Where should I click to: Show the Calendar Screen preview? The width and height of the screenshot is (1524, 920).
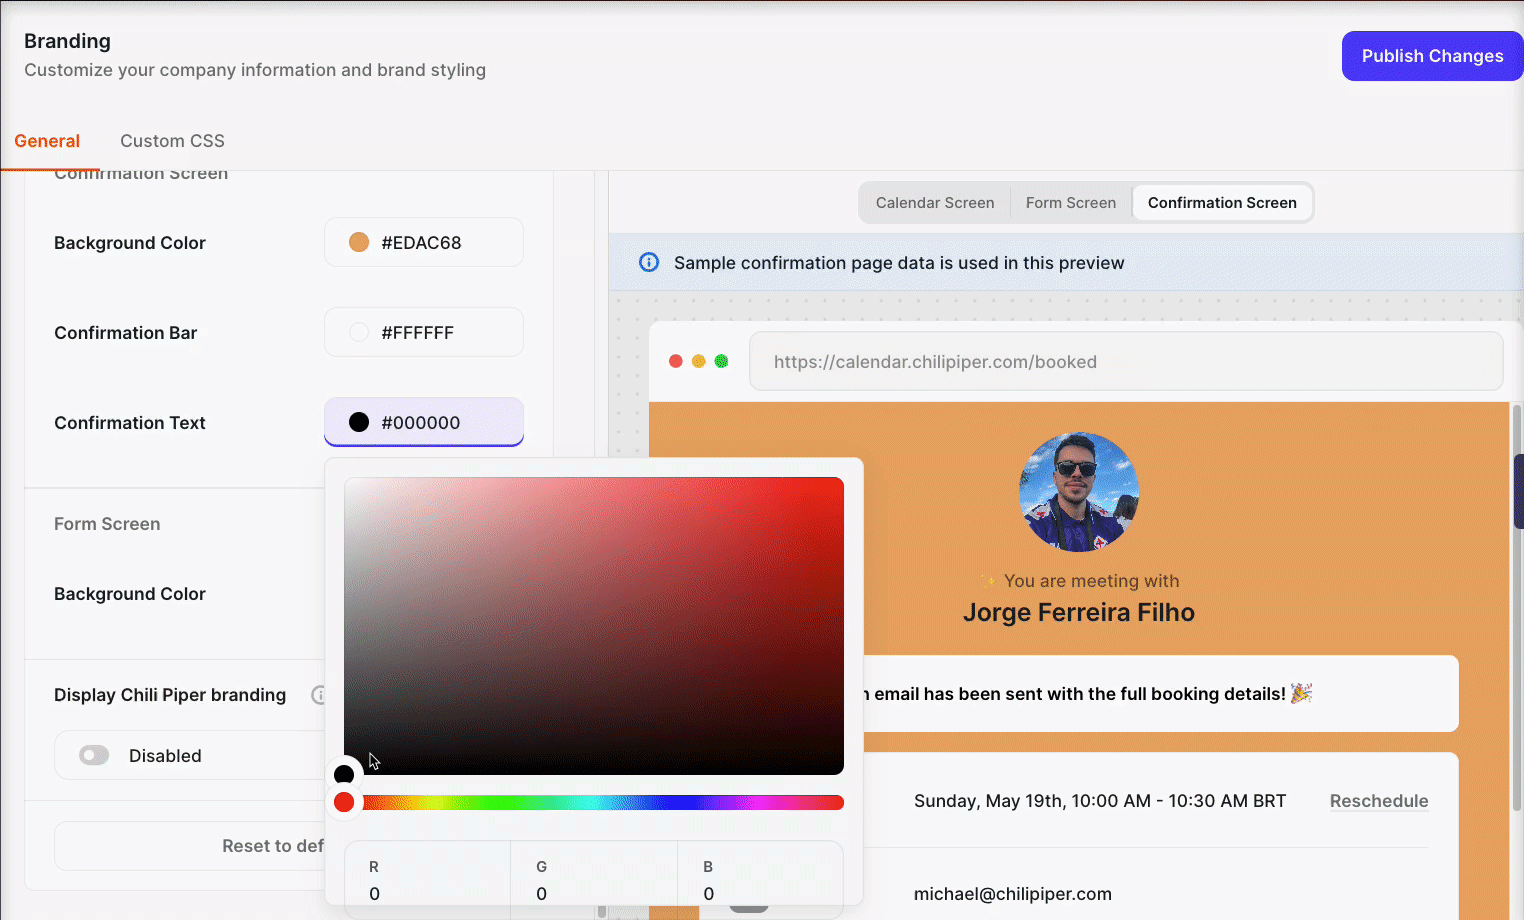(x=935, y=203)
